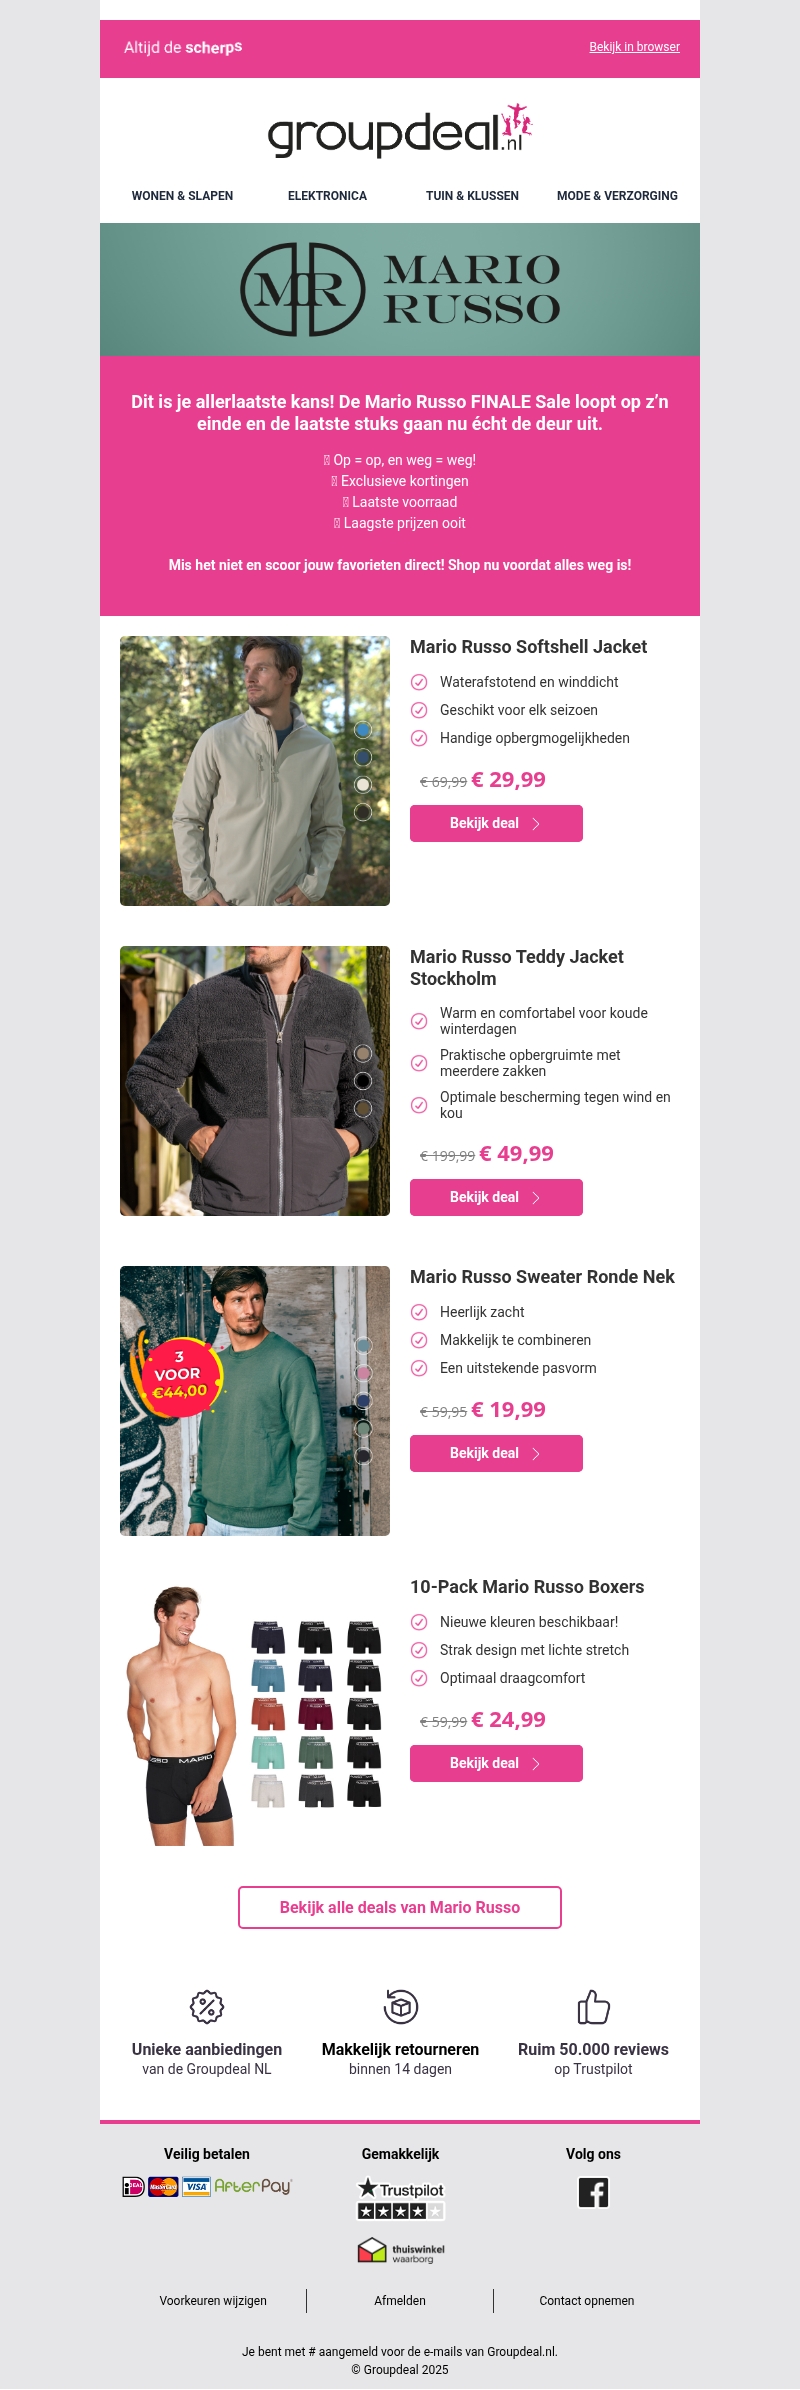Click the returns box icon

401,2006
